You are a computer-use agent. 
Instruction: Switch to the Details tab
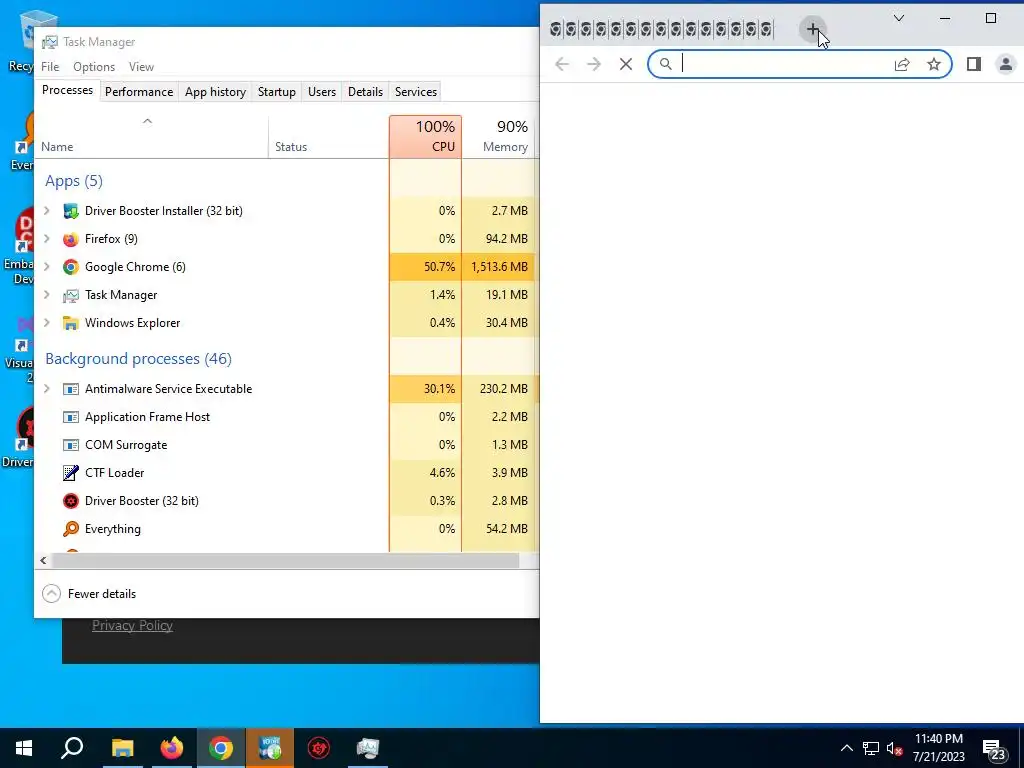coord(365,92)
